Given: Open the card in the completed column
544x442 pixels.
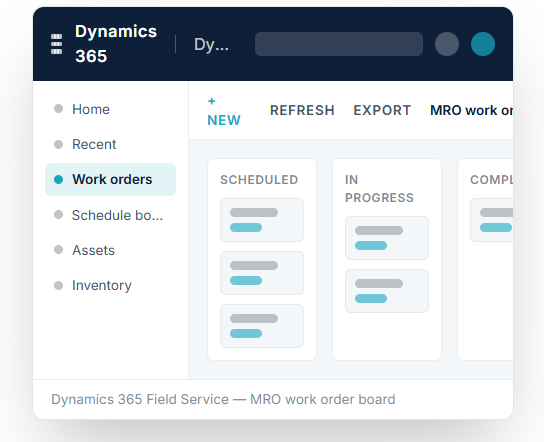Looking at the screenshot, I should [x=492, y=220].
